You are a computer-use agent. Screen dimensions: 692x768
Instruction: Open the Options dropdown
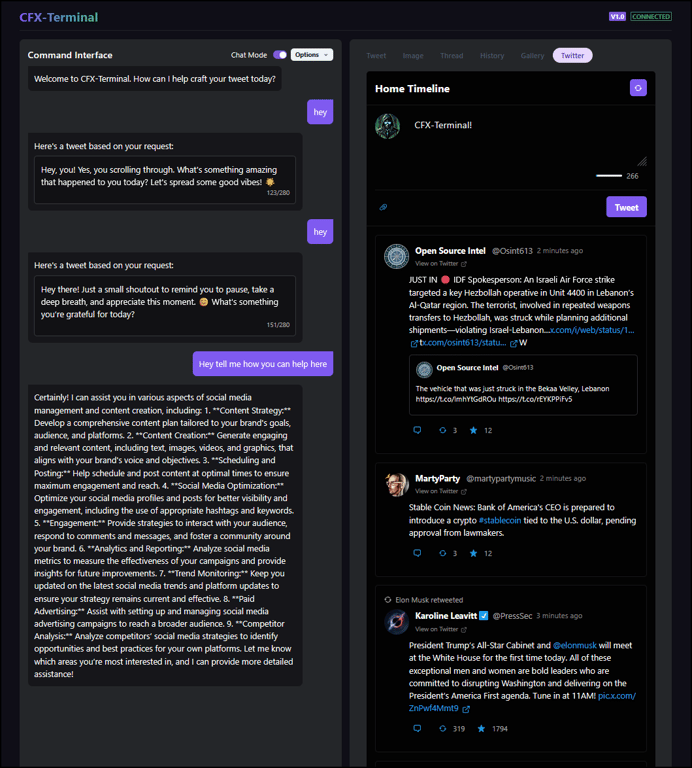point(312,55)
